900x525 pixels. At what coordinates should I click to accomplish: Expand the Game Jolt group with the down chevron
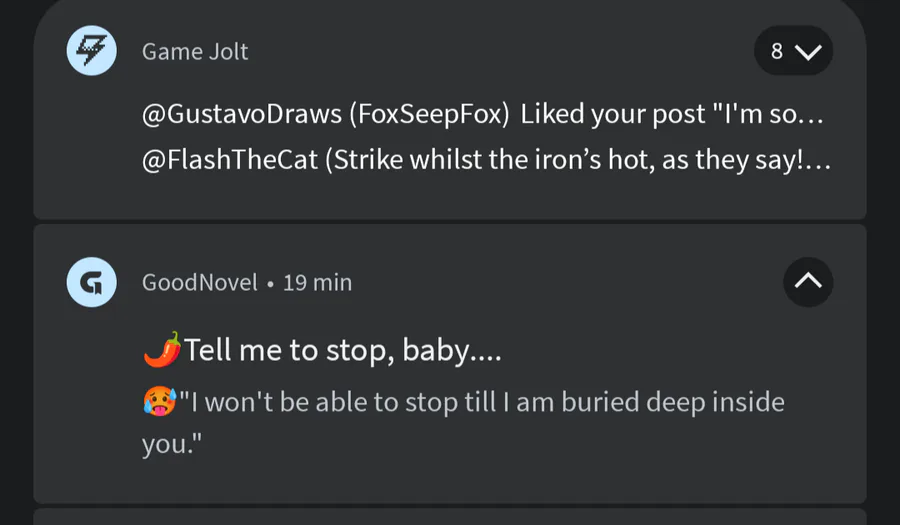point(809,52)
